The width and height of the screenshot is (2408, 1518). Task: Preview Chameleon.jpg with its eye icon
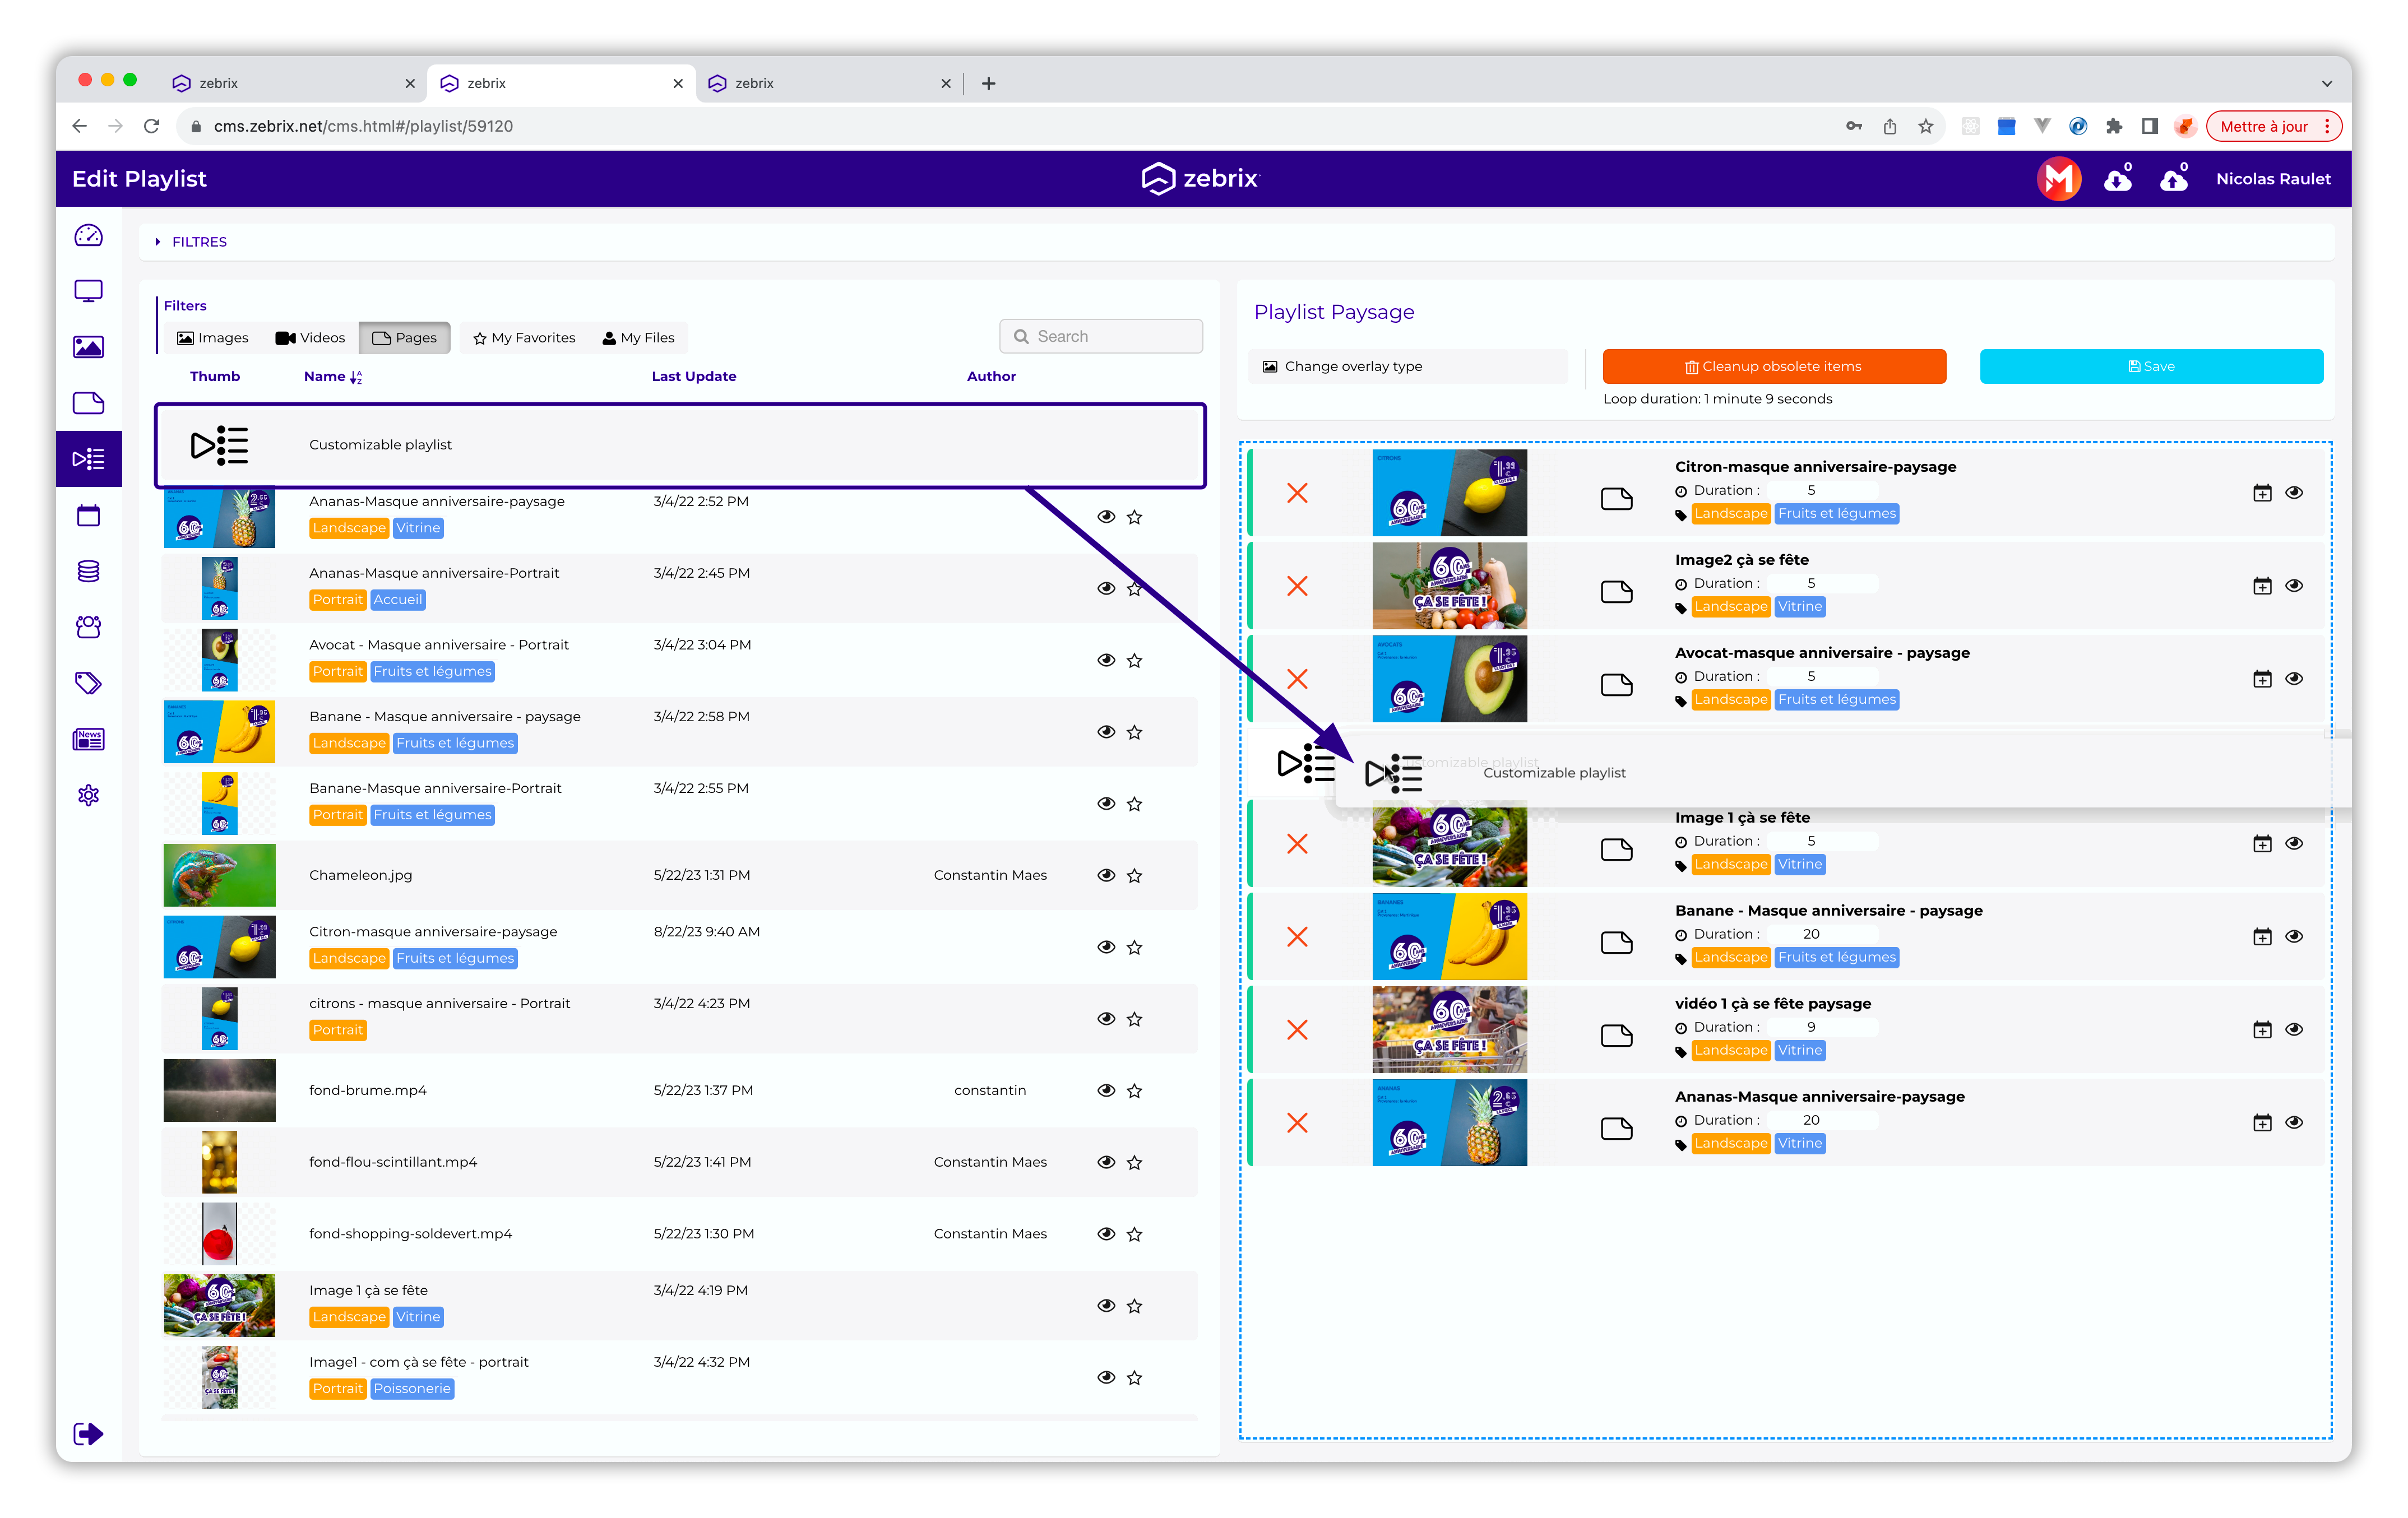point(1105,875)
